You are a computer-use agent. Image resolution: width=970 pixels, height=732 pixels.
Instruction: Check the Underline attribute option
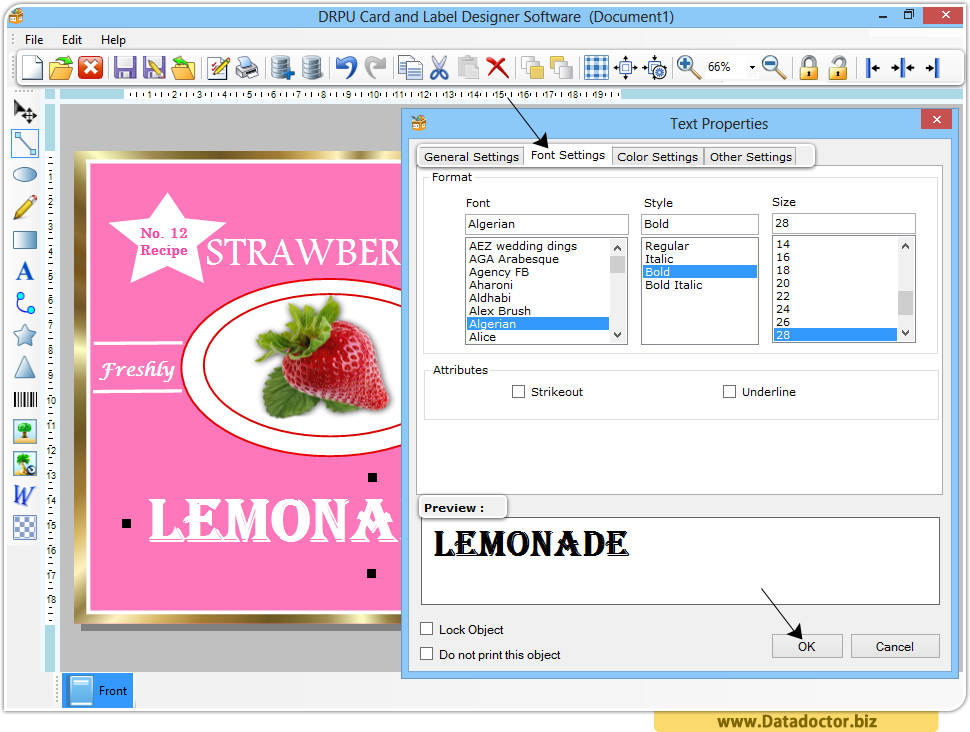[729, 391]
